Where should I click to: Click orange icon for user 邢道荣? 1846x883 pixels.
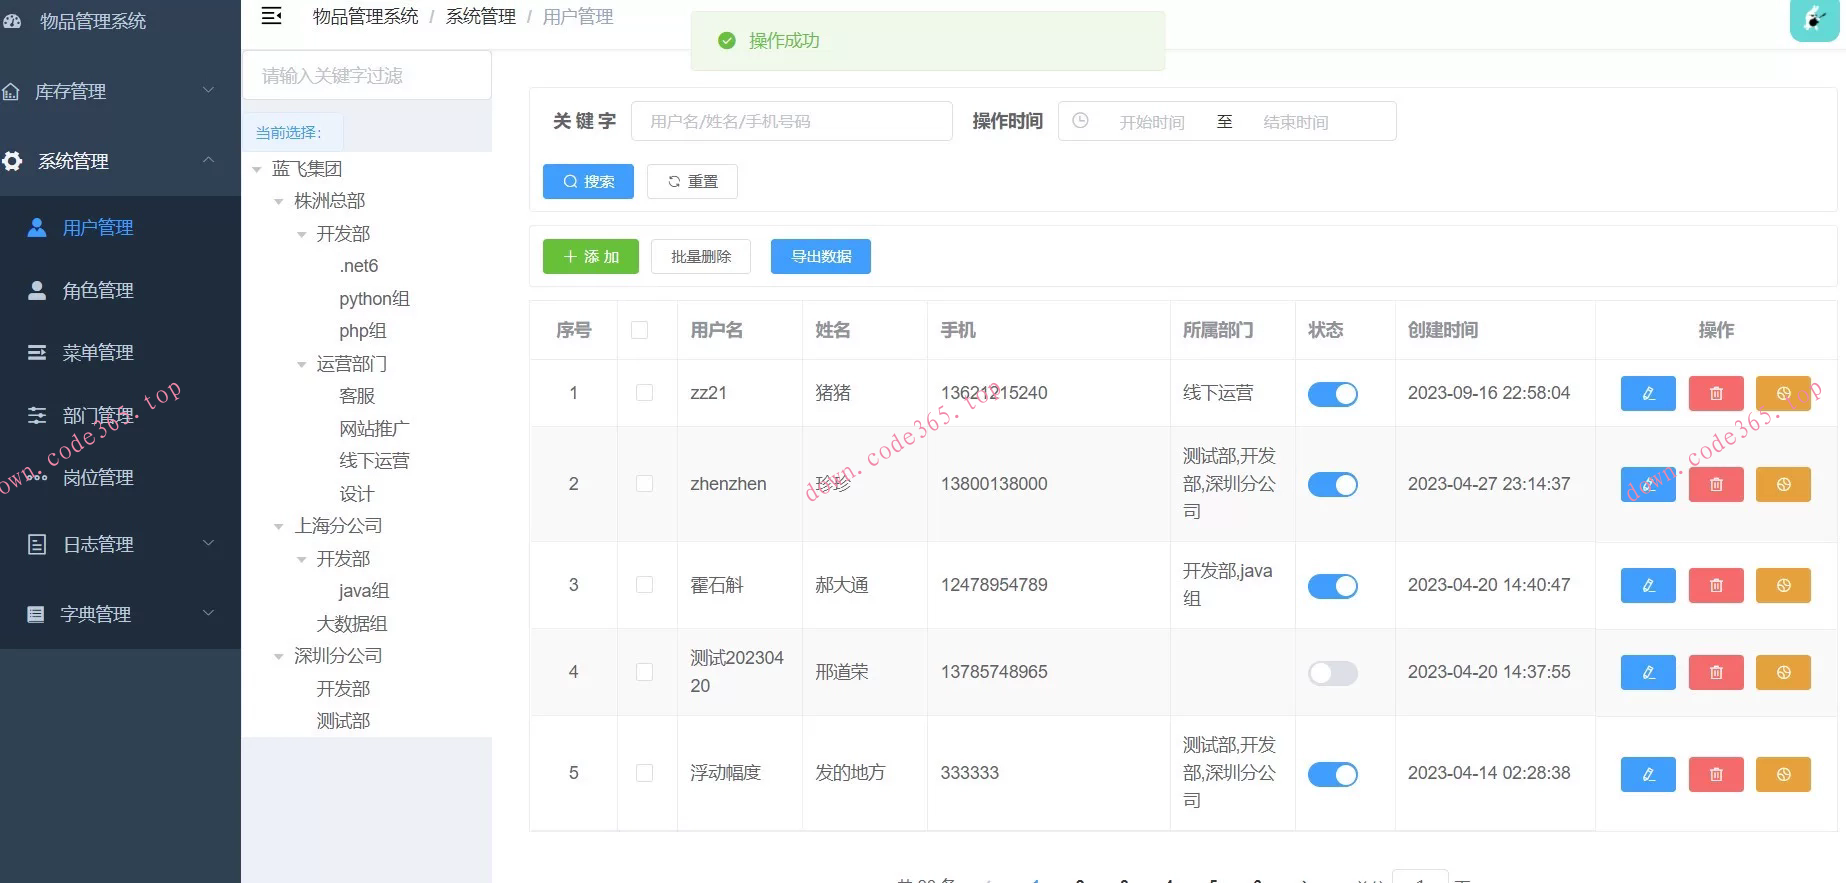1783,672
